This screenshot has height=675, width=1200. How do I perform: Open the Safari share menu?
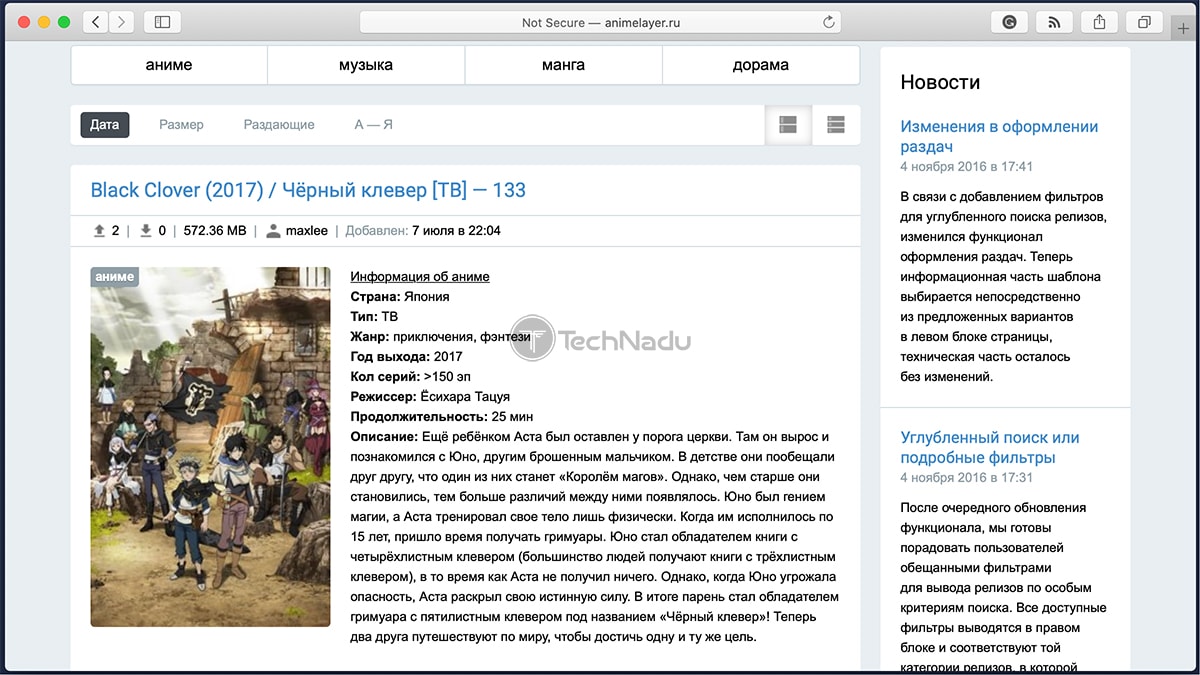pos(1099,22)
